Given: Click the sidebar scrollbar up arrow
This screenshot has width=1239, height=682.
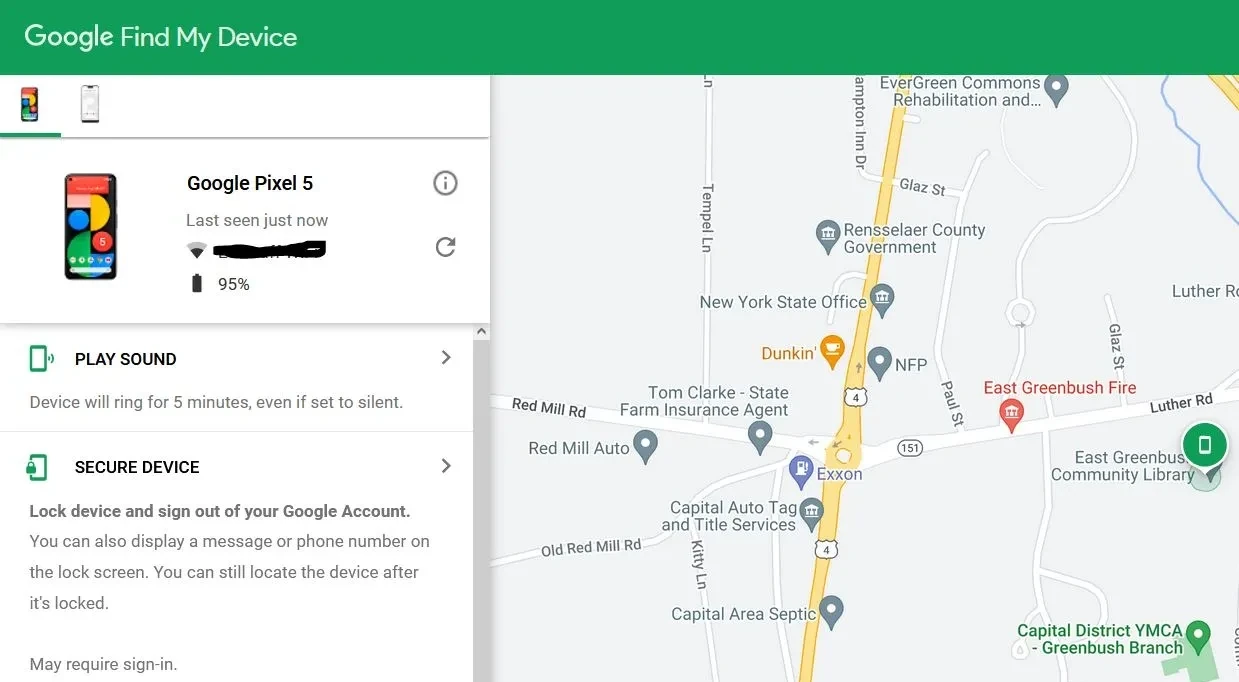Looking at the screenshot, I should 481,331.
